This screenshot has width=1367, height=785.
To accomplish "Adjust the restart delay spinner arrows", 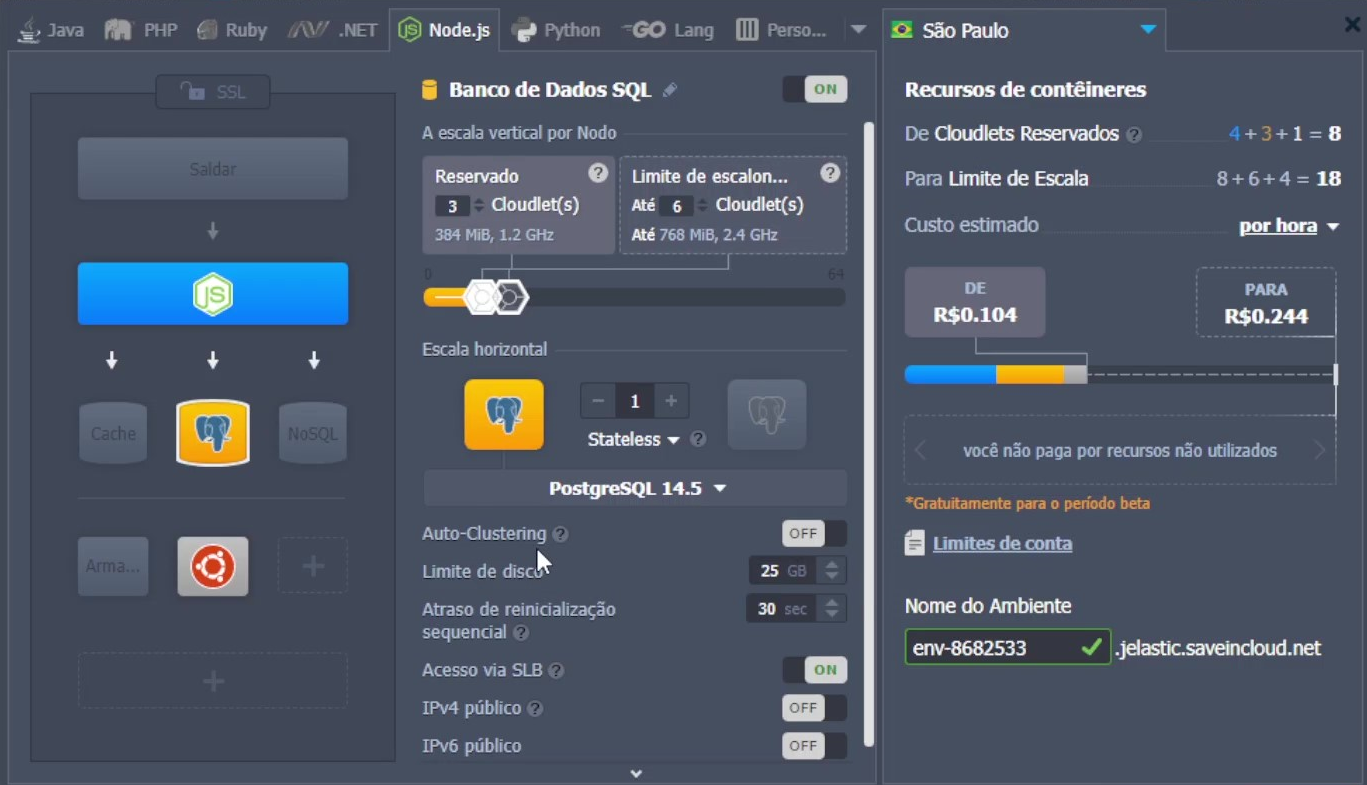I will tap(832, 609).
